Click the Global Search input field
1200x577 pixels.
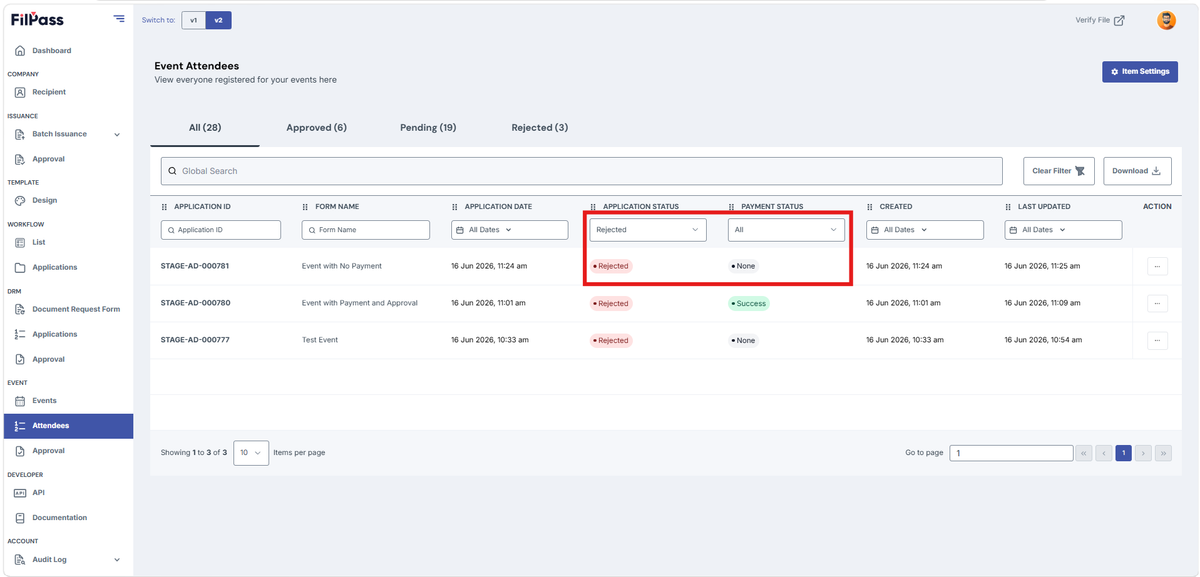point(582,171)
